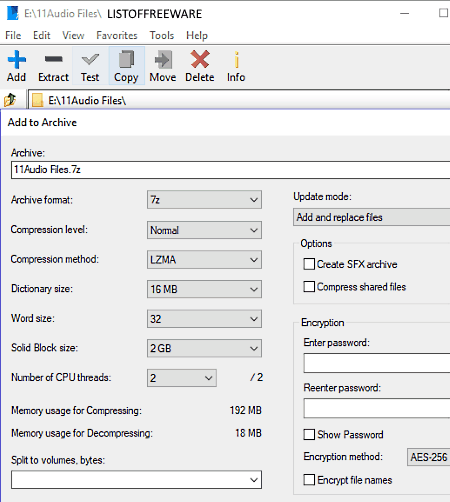Screen dimensions: 450x502
Task: Enable Encrypt file names option
Action: click(x=309, y=480)
